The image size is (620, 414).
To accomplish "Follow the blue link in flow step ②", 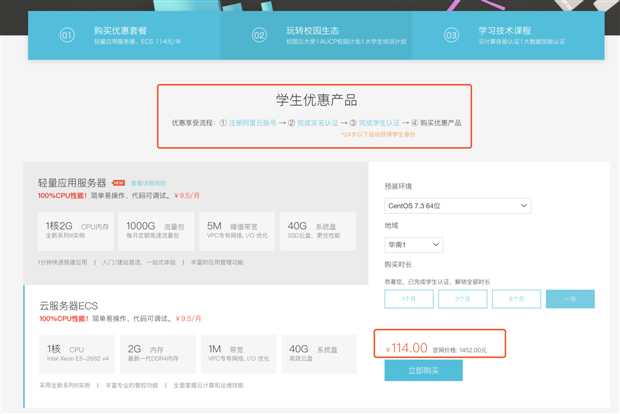I will click(x=318, y=123).
